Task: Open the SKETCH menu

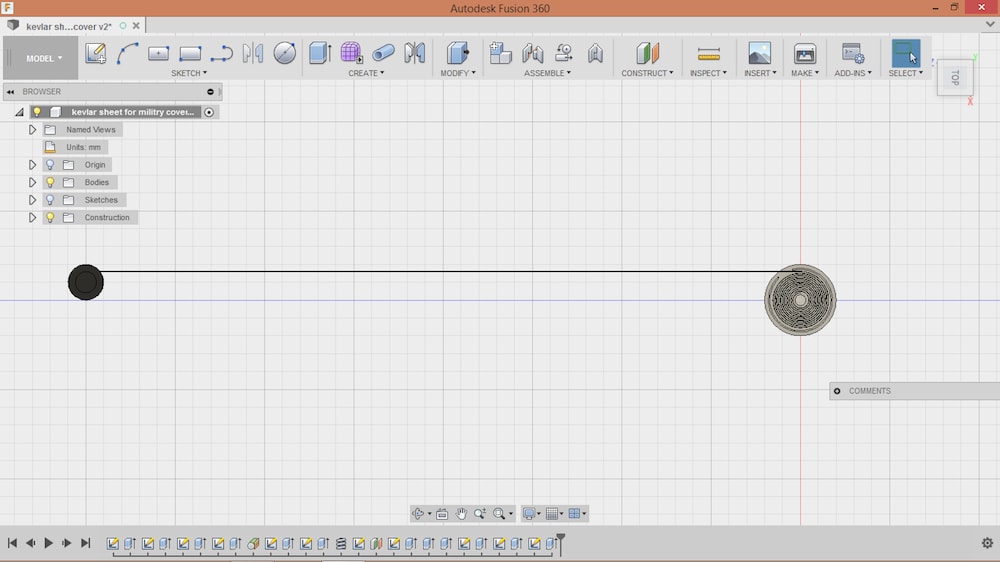Action: [189, 73]
